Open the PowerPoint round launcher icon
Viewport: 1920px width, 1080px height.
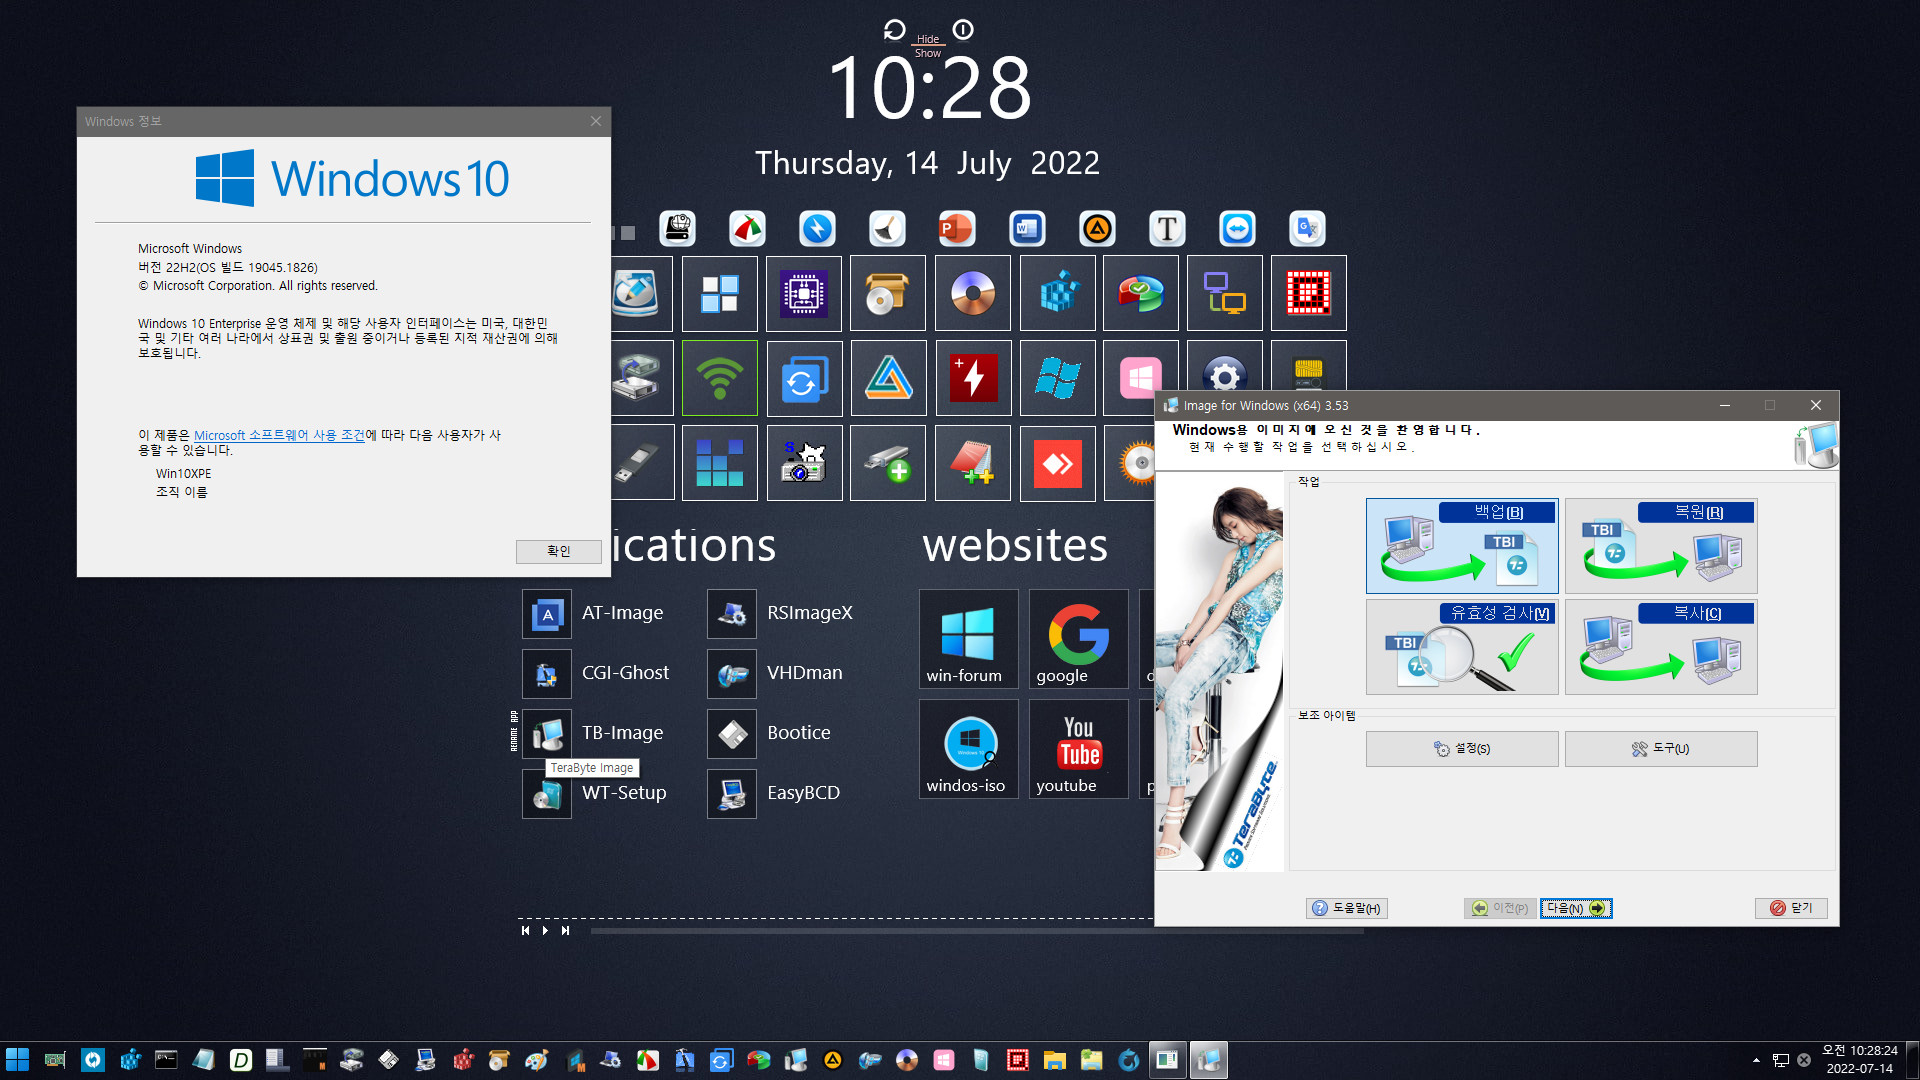(x=956, y=229)
